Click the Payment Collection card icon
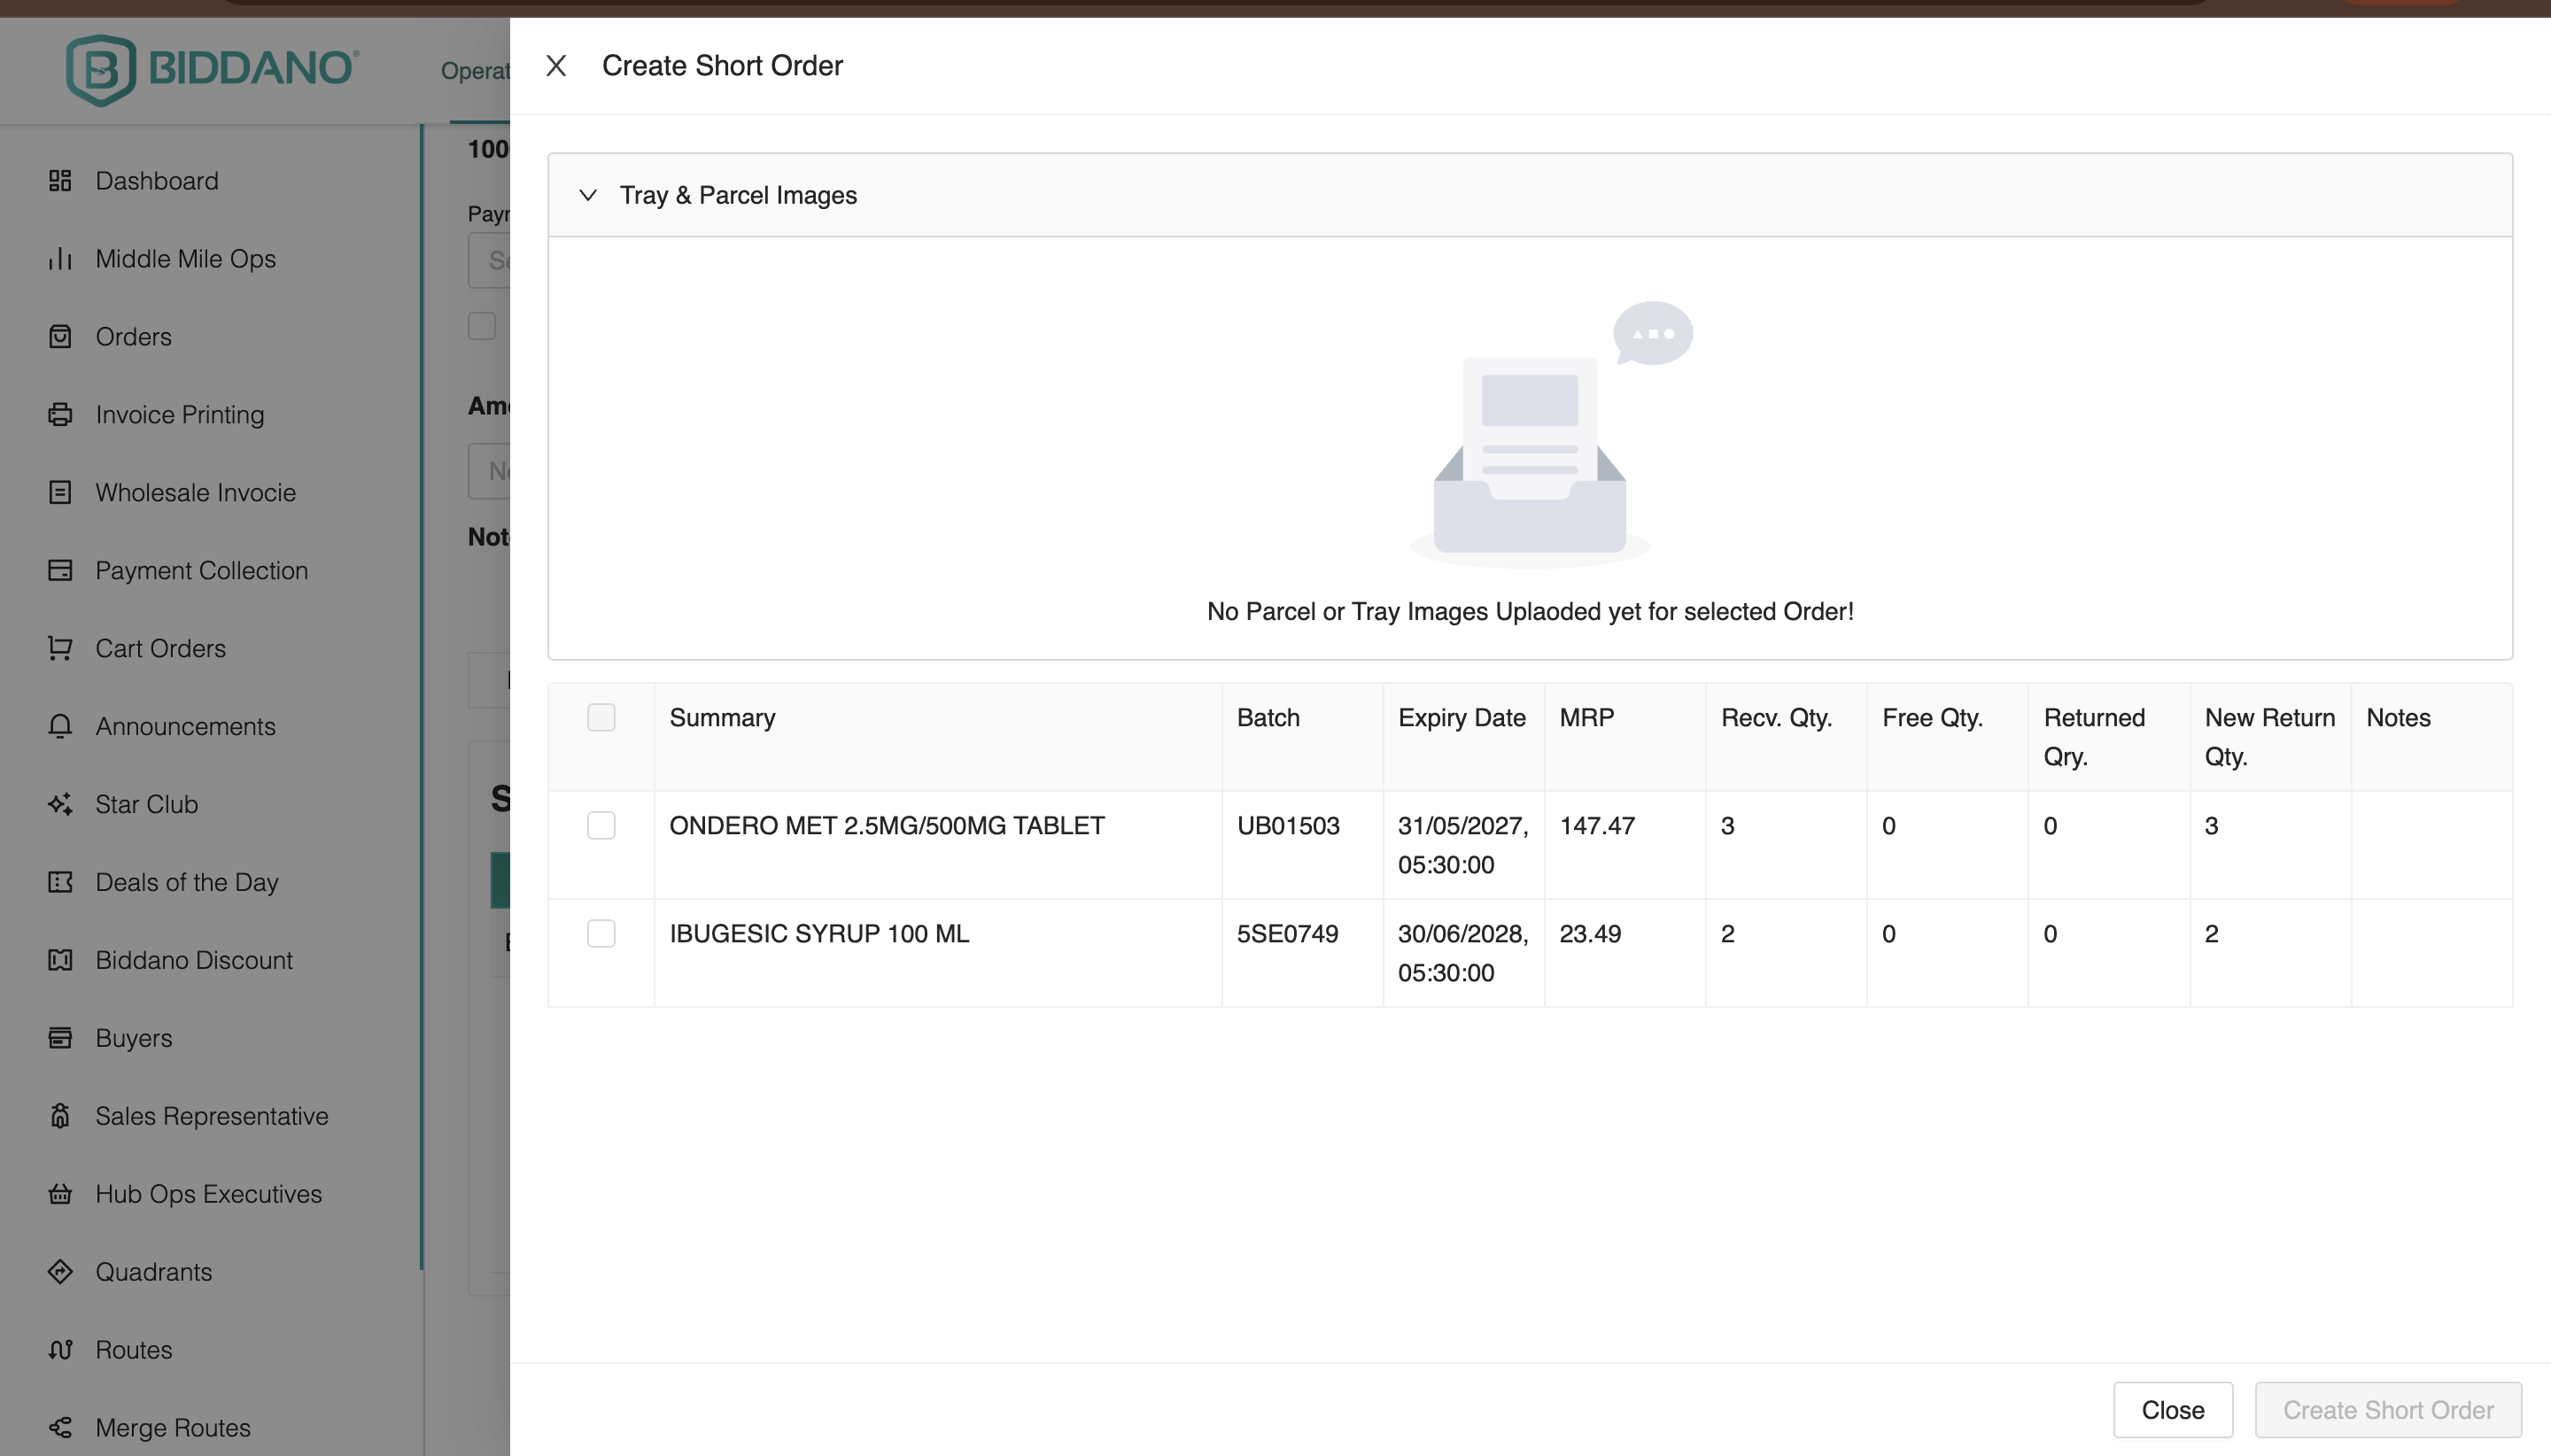The image size is (2551, 1456). [x=60, y=571]
